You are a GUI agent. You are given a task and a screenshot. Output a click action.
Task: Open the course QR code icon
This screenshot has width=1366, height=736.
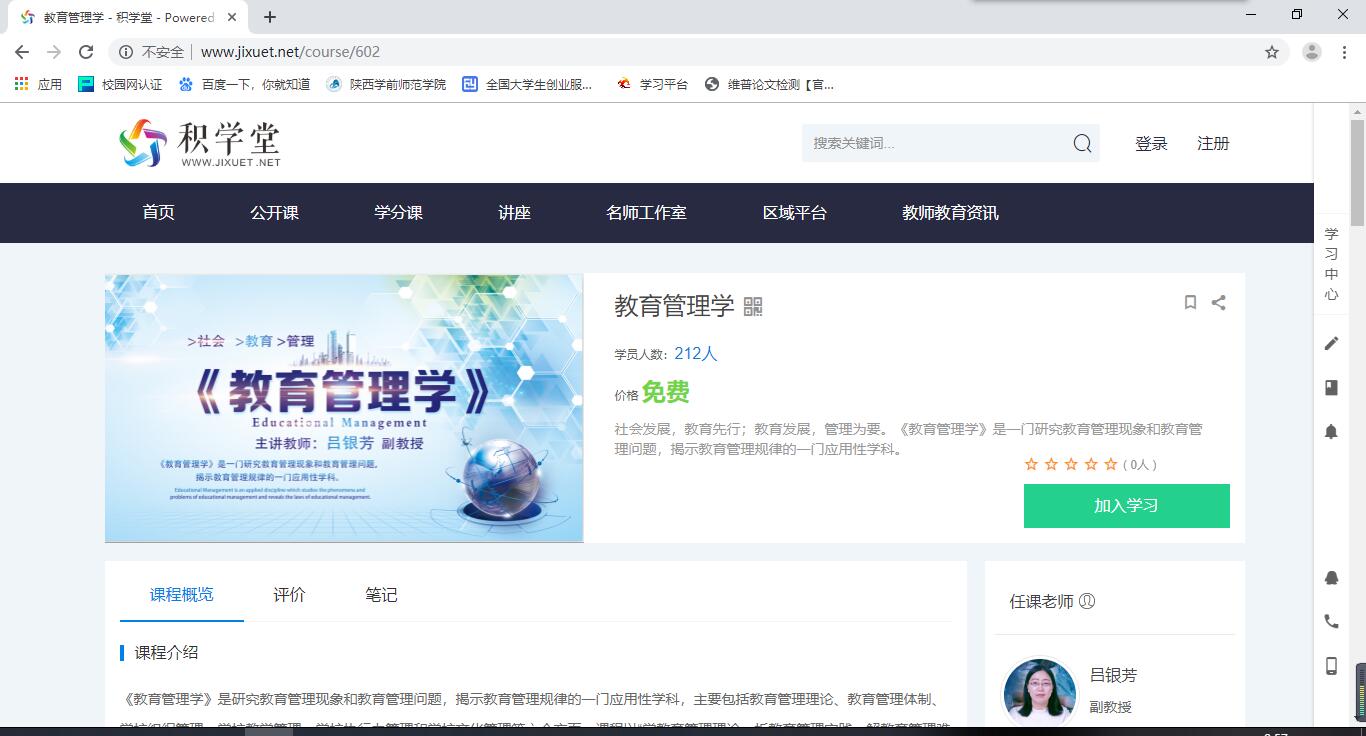pyautogui.click(x=753, y=307)
